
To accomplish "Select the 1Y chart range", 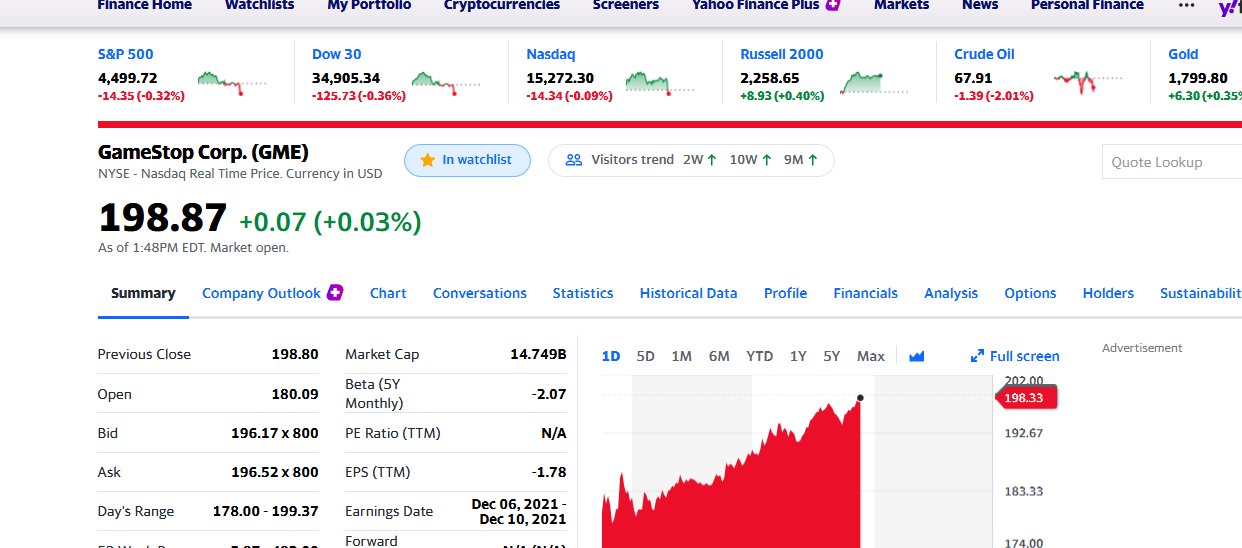I will (x=798, y=356).
